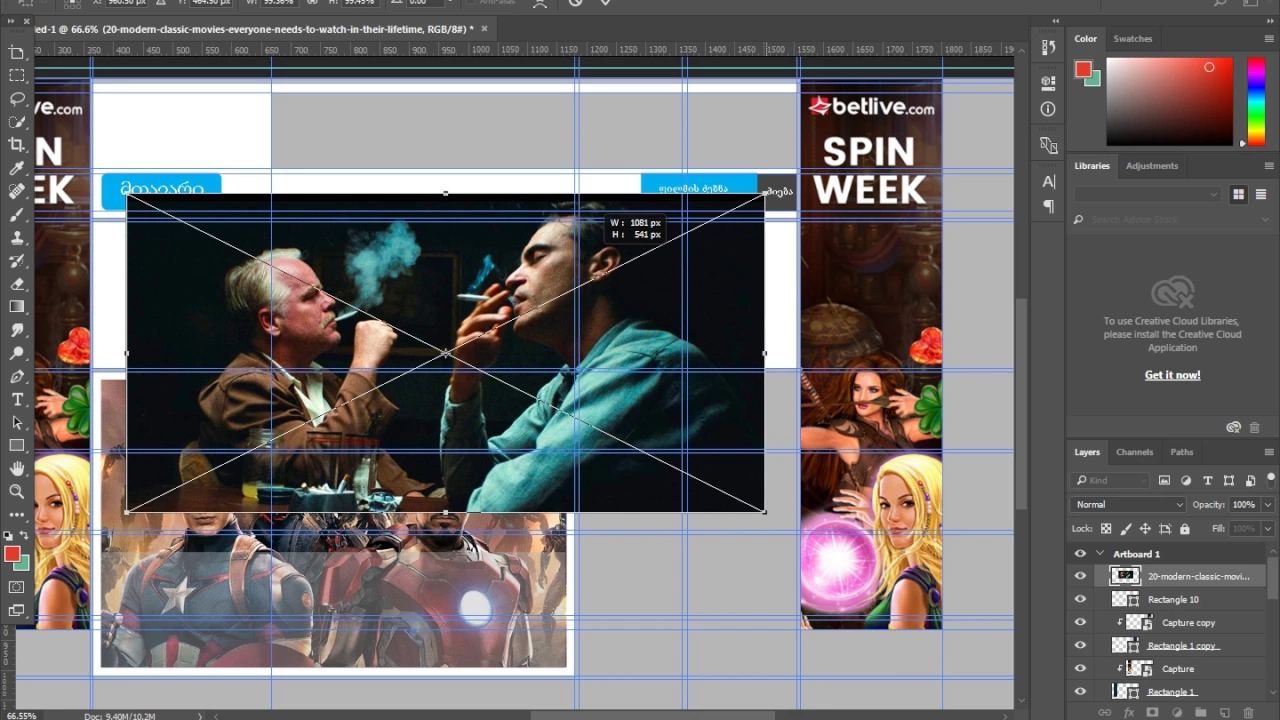Hide the 20-modern-classic-movi layer

point(1080,576)
